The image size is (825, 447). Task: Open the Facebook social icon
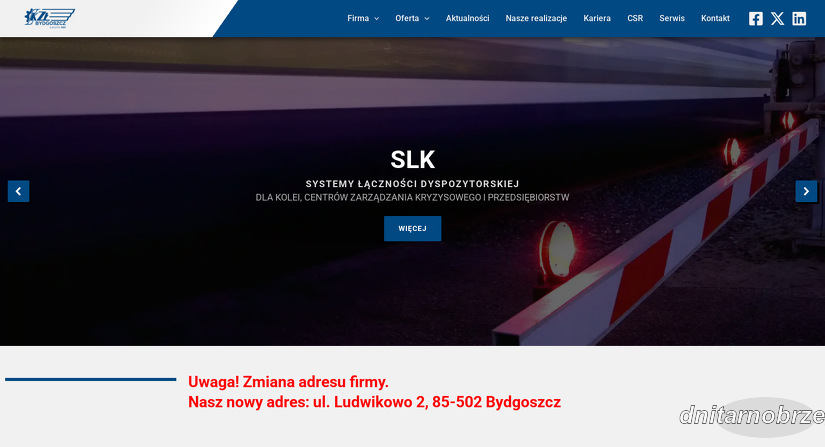coord(756,18)
